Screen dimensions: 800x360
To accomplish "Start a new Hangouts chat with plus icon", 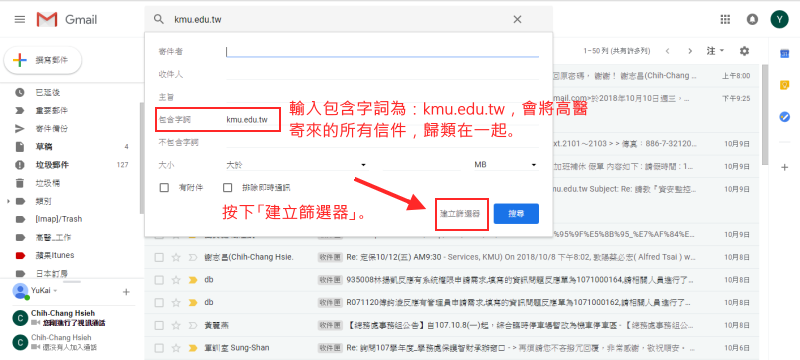I will pos(126,292).
